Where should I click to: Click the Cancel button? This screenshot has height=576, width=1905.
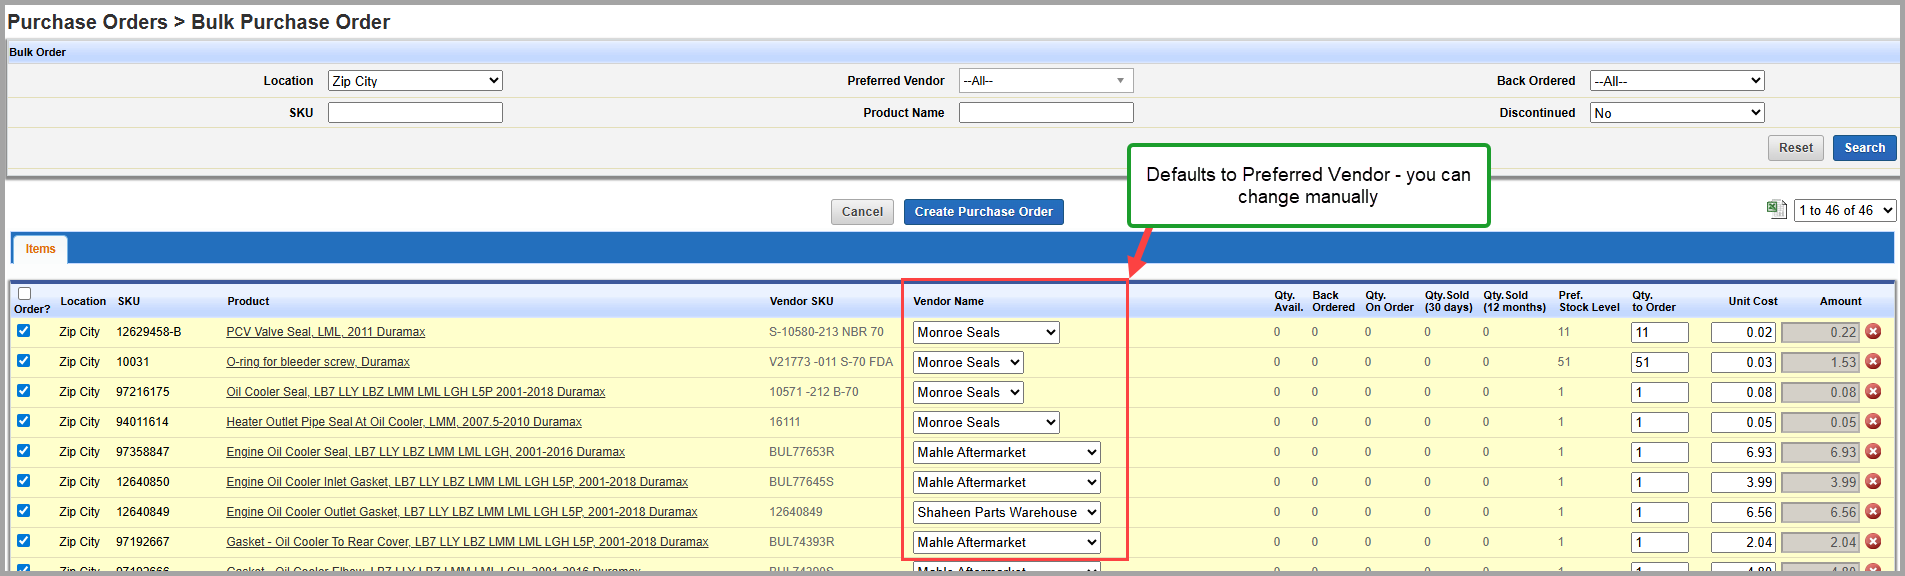point(862,212)
